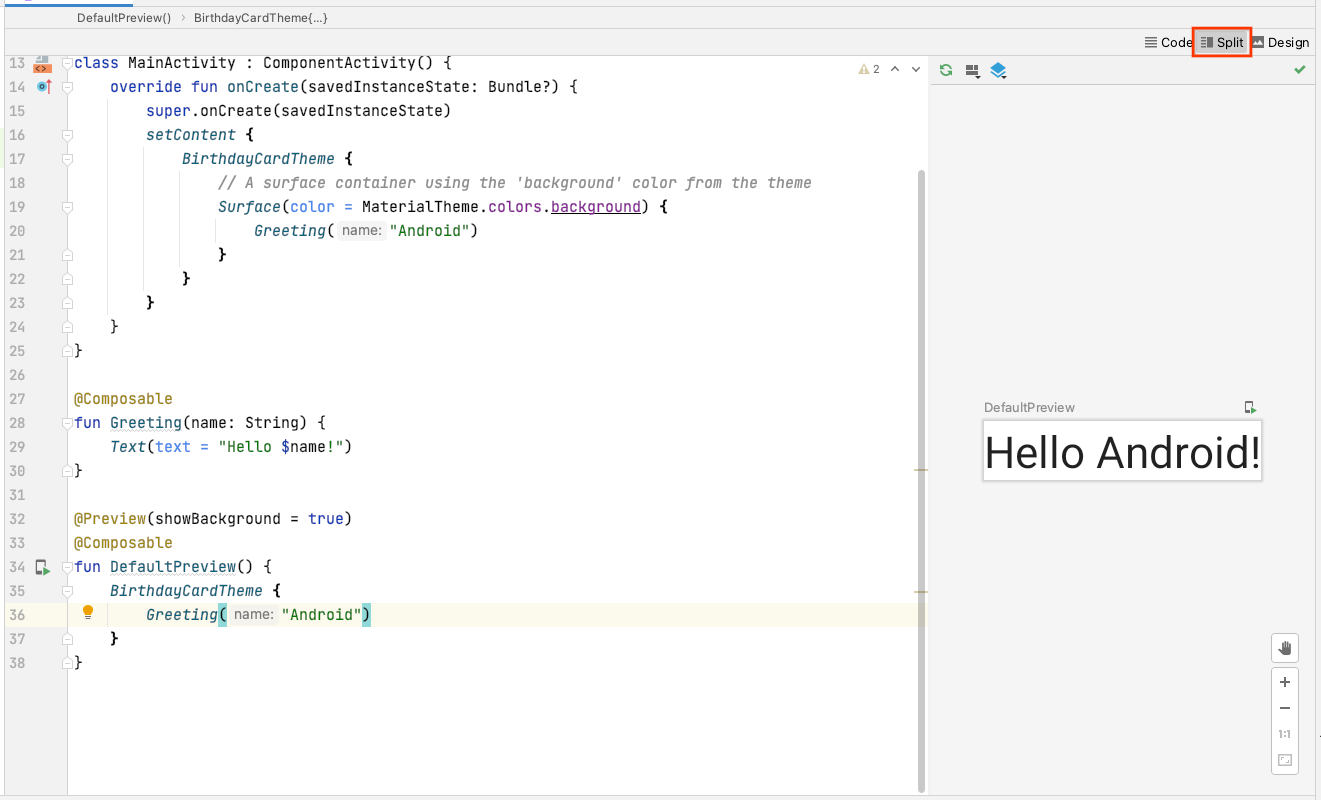Deploy DefaultPreview using icon above preview

click(1250, 407)
